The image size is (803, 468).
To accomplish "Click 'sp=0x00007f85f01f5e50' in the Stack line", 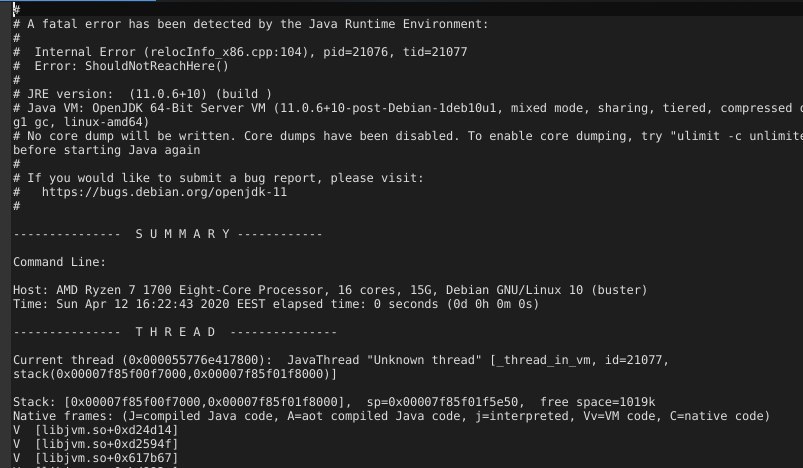I will (x=442, y=402).
